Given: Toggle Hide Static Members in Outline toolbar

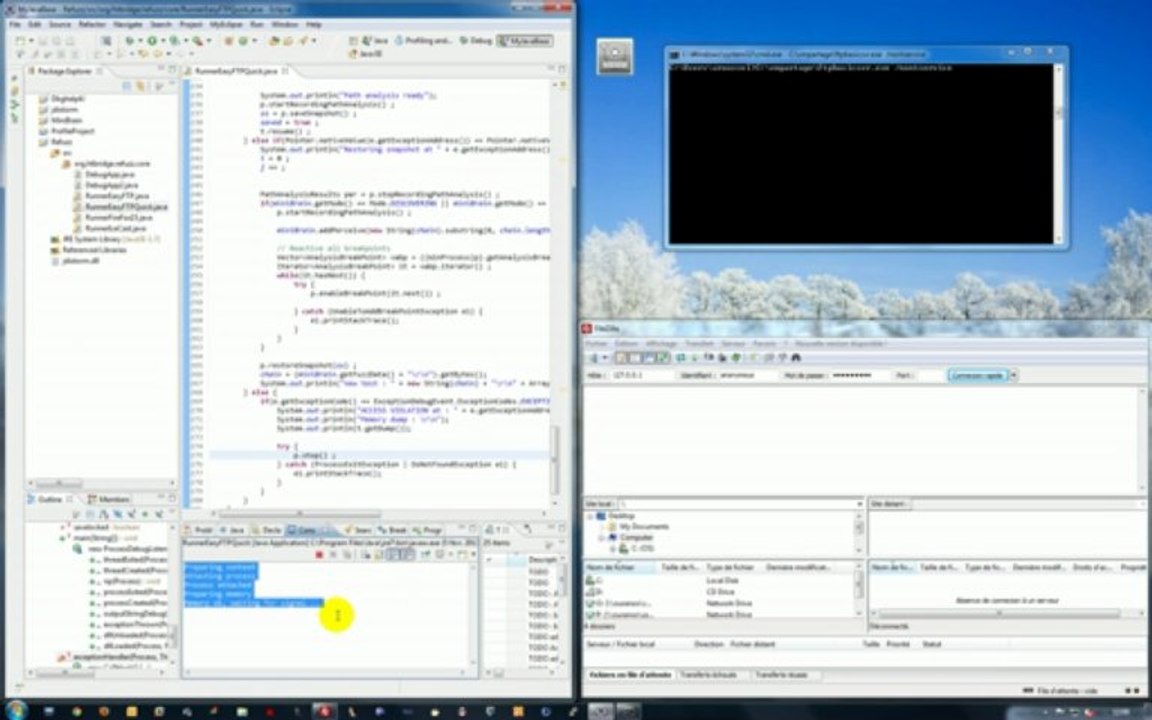Looking at the screenshot, I should pyautogui.click(x=130, y=514).
